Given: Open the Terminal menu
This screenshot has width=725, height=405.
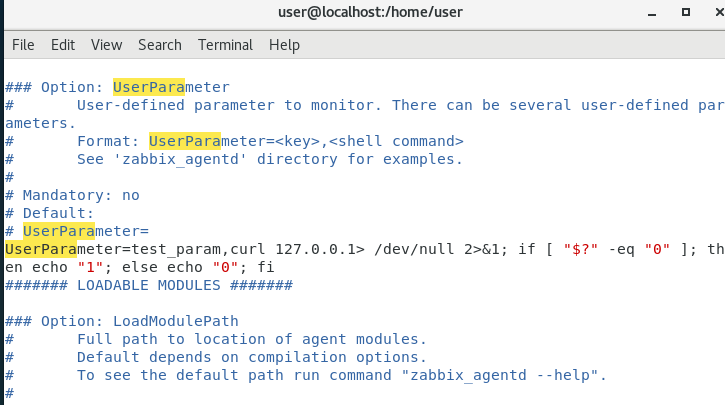Looking at the screenshot, I should [x=225, y=45].
